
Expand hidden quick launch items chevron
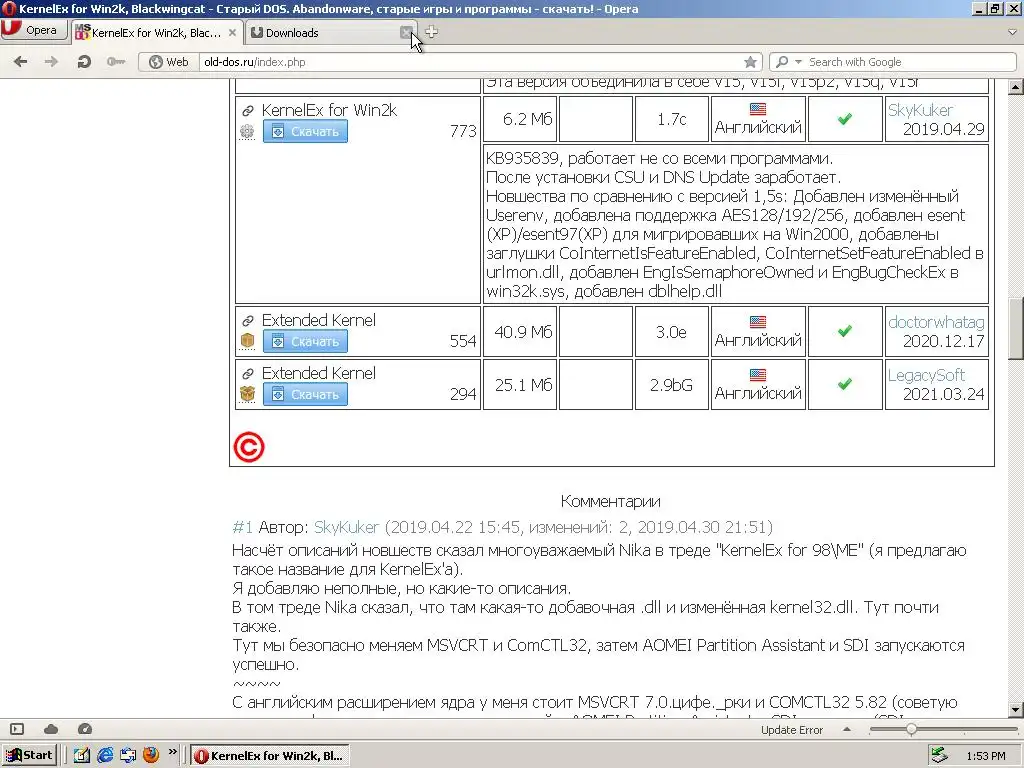pos(172,752)
